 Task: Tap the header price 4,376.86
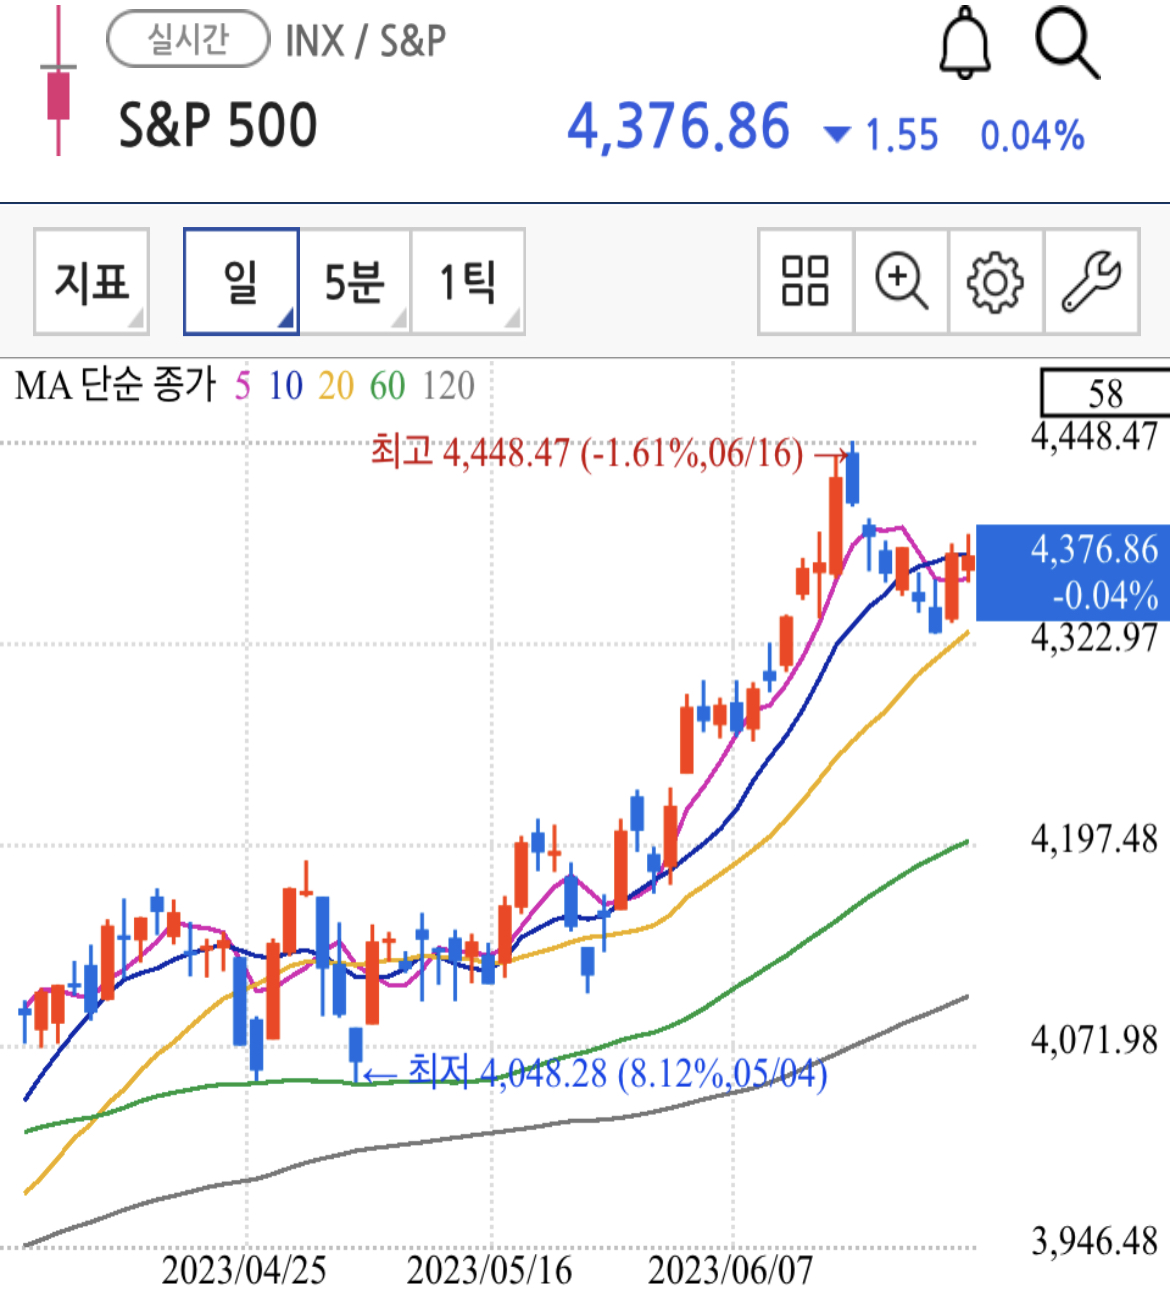[x=679, y=127]
